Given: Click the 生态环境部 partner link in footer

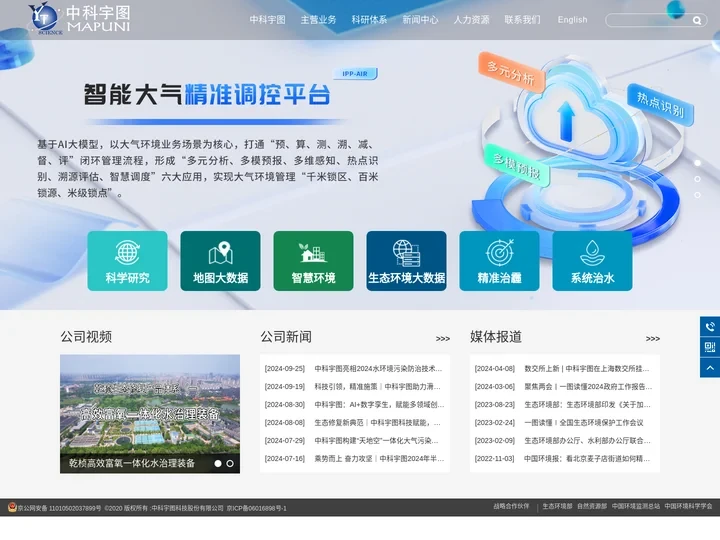Looking at the screenshot, I should [557, 506].
